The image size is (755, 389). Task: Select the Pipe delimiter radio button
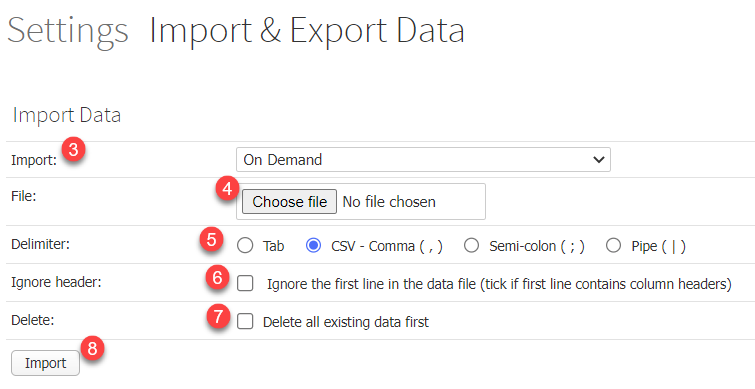[613, 246]
